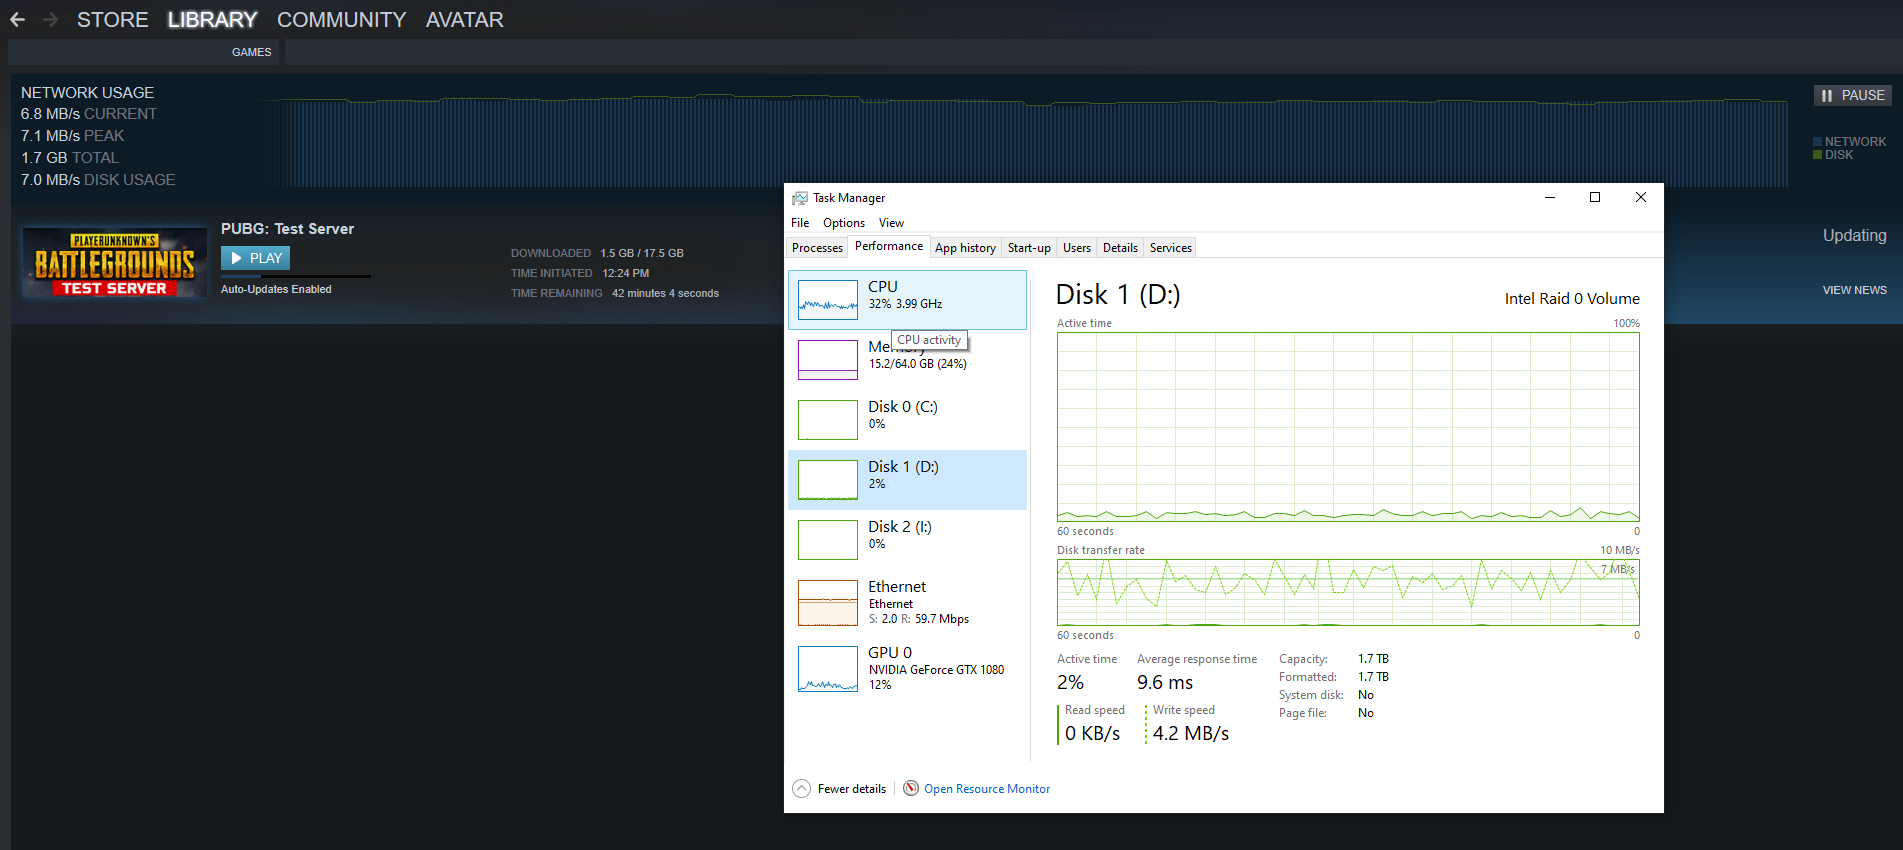Switch to the Users tab
This screenshot has width=1903, height=850.
pos(1077,248)
